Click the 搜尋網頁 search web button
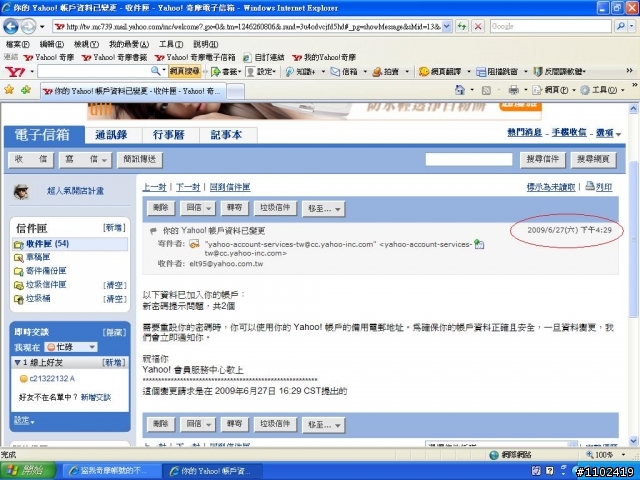 tap(593, 160)
